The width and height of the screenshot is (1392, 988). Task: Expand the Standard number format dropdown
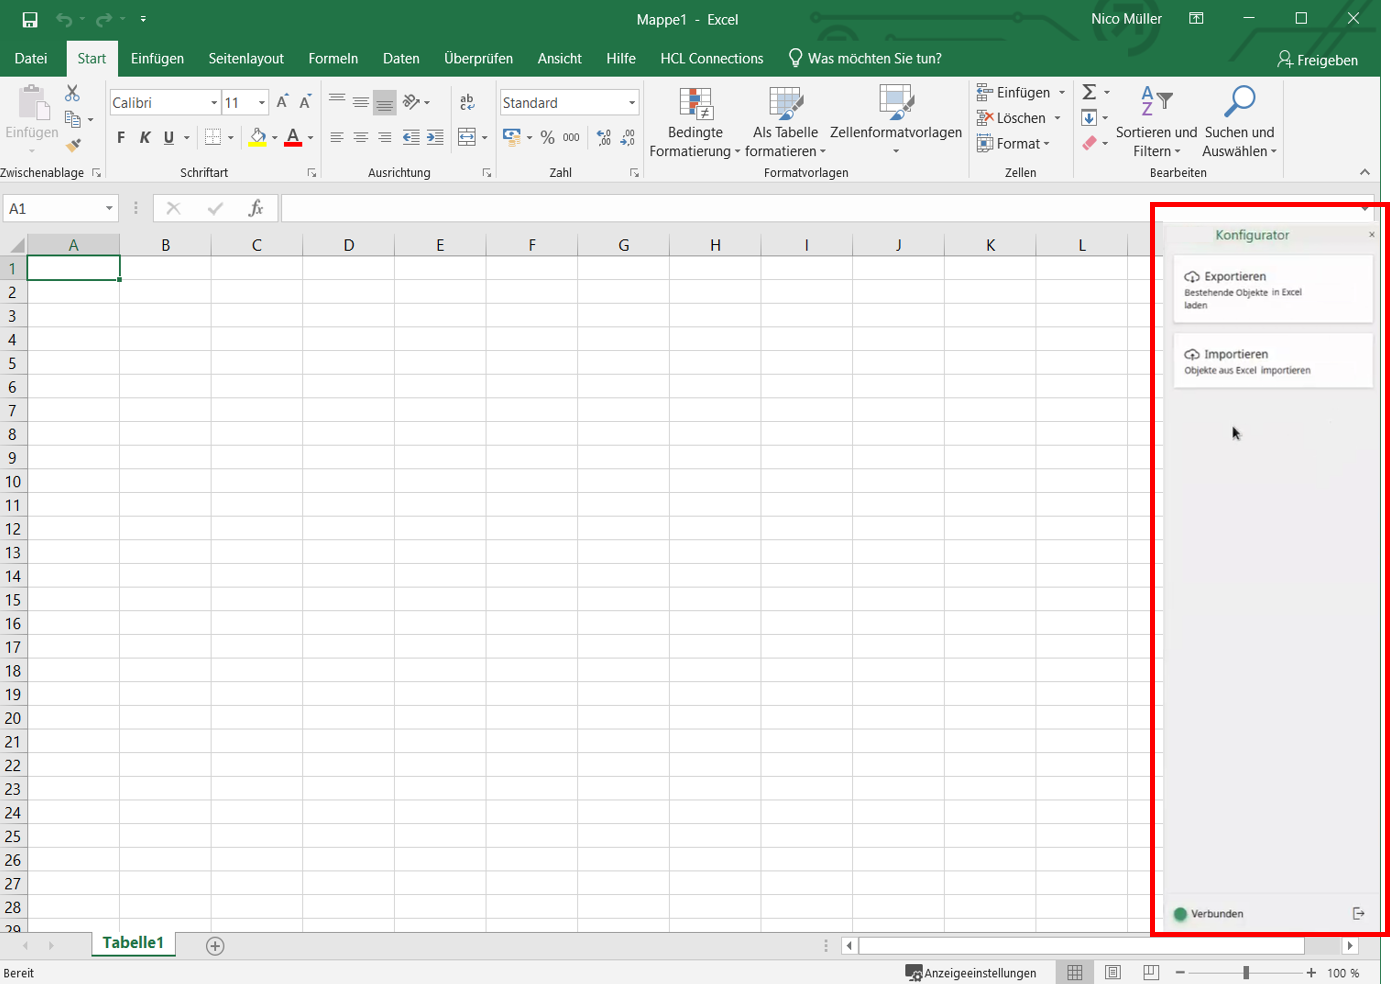(x=632, y=103)
